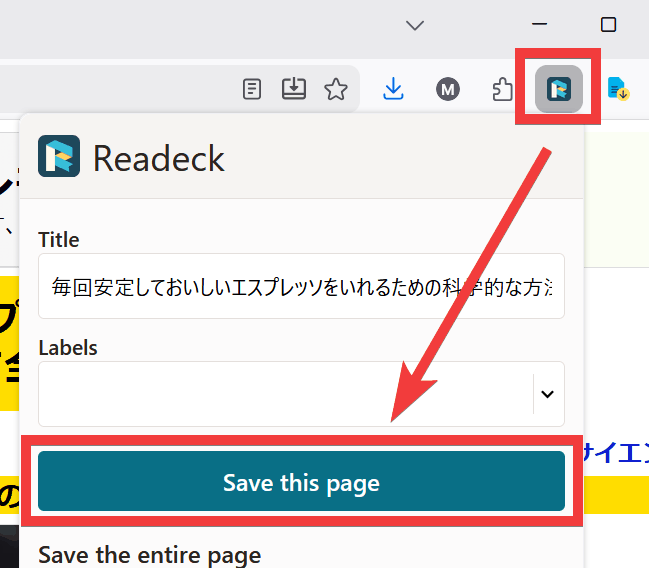Click the Readeck logo in popup header
This screenshot has height=568, width=649.
tap(59, 156)
